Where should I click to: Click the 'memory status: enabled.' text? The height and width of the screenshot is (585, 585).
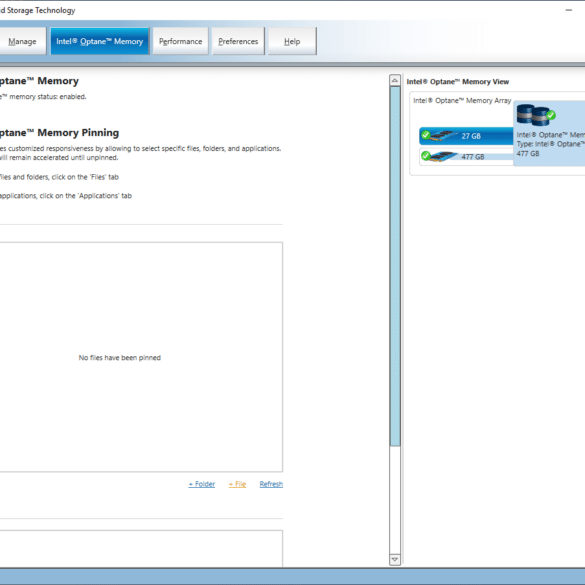coord(48,97)
